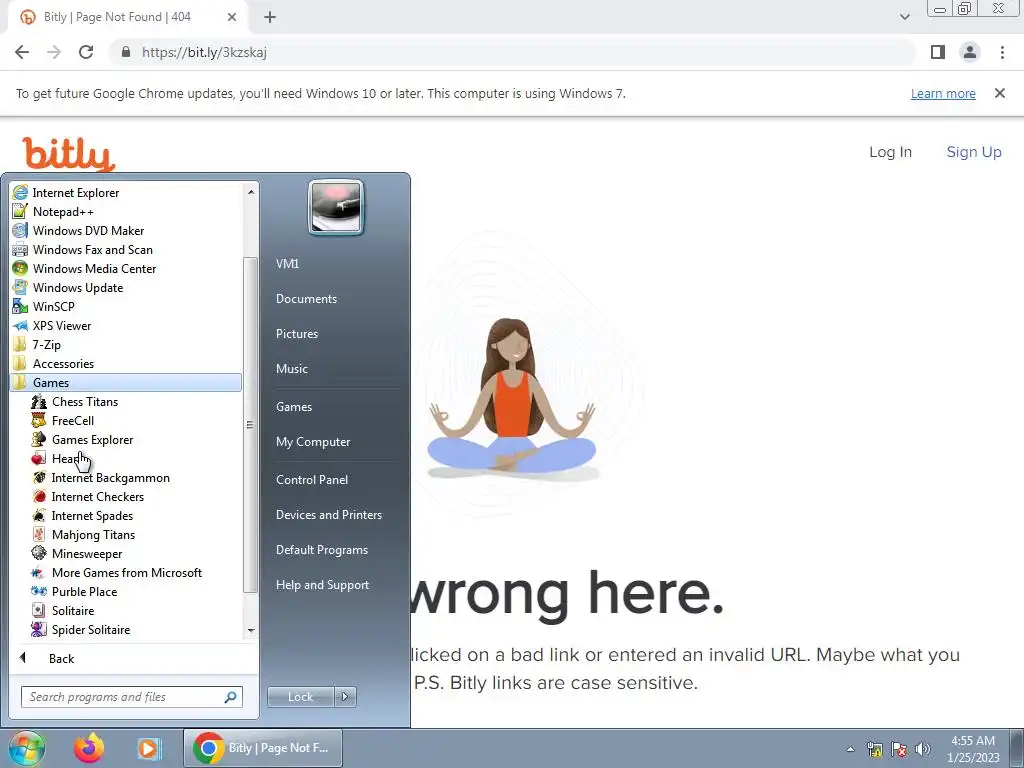Viewport: 1024px width, 768px height.
Task: Open Pictures from the Start menu
Action: pyautogui.click(x=296, y=334)
